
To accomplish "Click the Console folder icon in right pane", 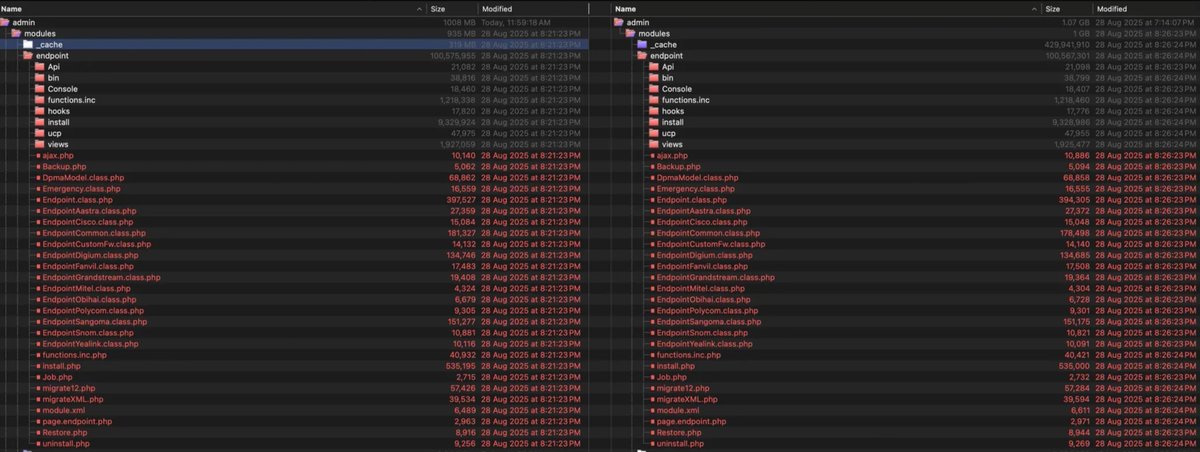I will [x=654, y=88].
